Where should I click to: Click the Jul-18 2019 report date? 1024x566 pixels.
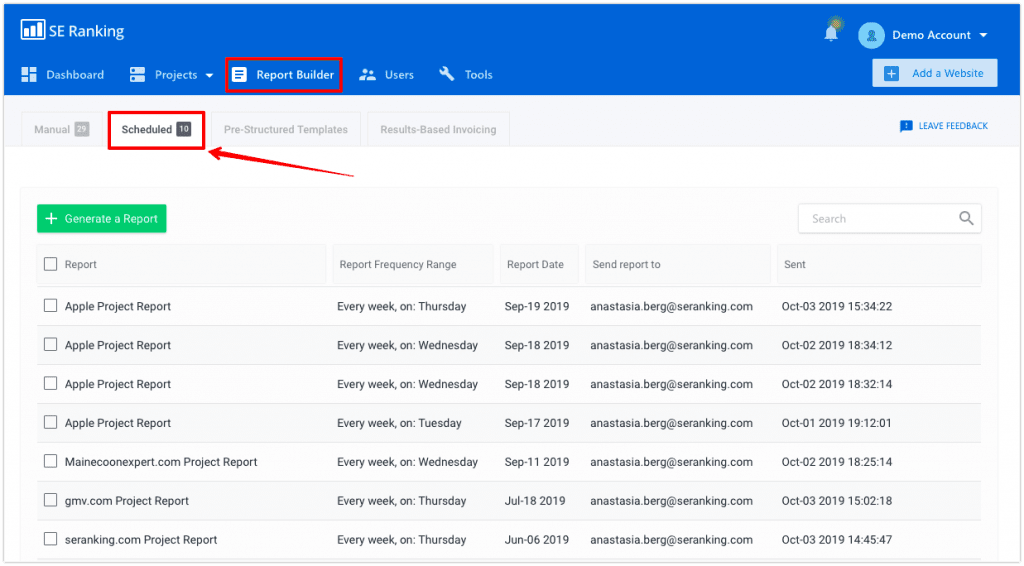click(535, 501)
